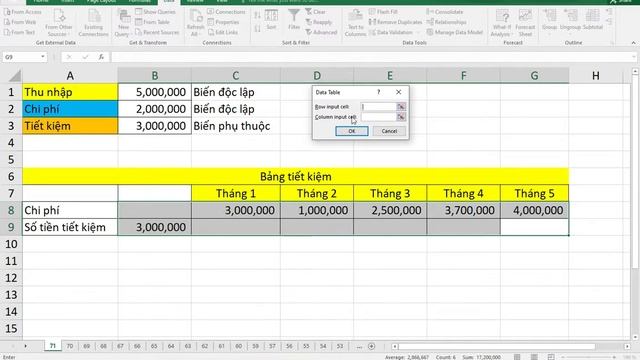
Task: Open the Name Box dropdown arrow
Action: tap(43, 57)
